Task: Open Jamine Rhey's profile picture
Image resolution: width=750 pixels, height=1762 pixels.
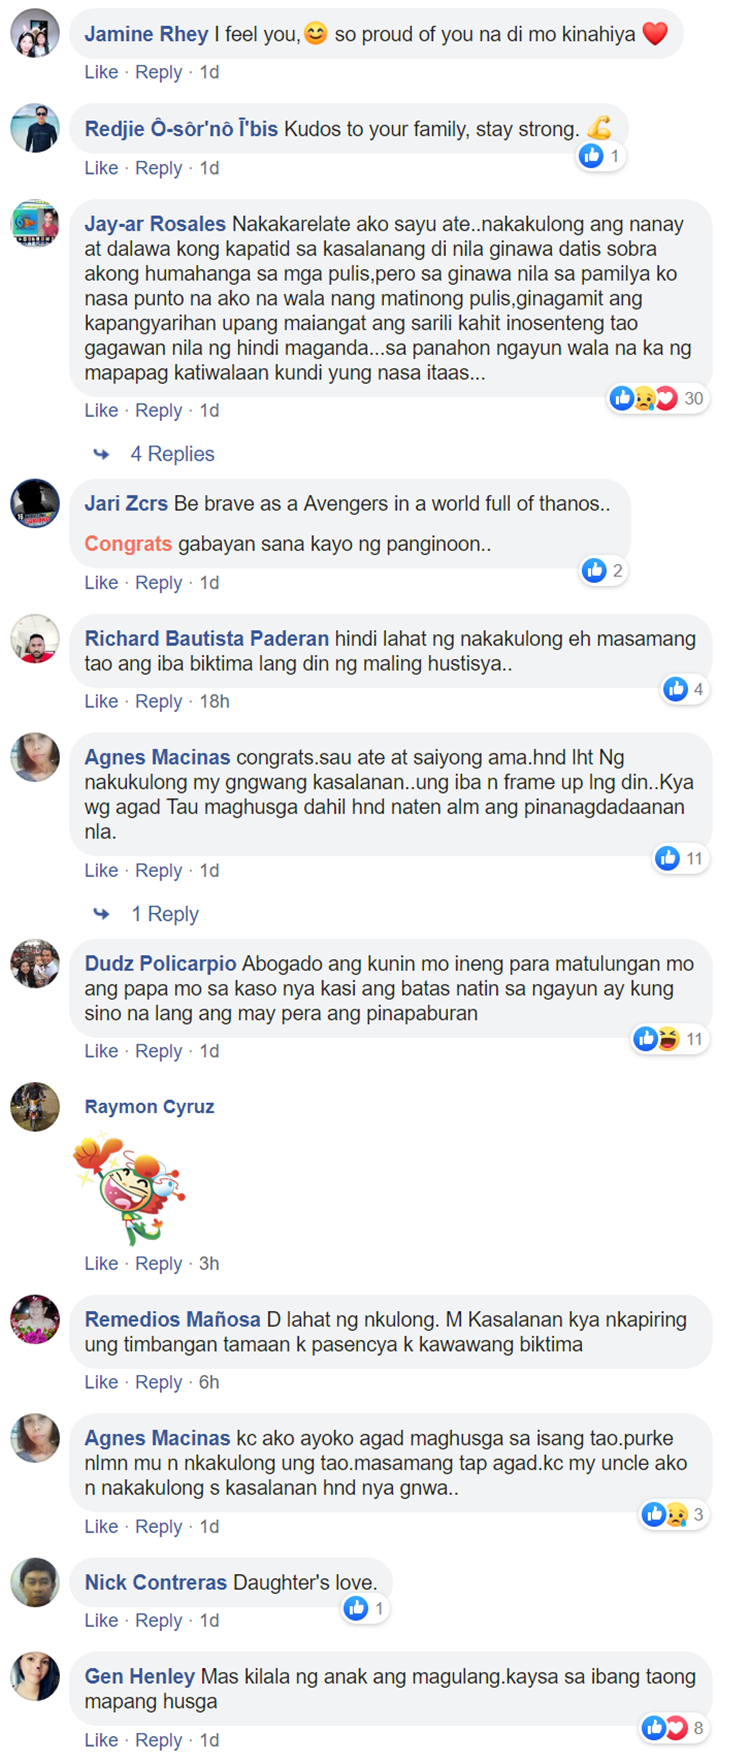Action: coord(35,33)
